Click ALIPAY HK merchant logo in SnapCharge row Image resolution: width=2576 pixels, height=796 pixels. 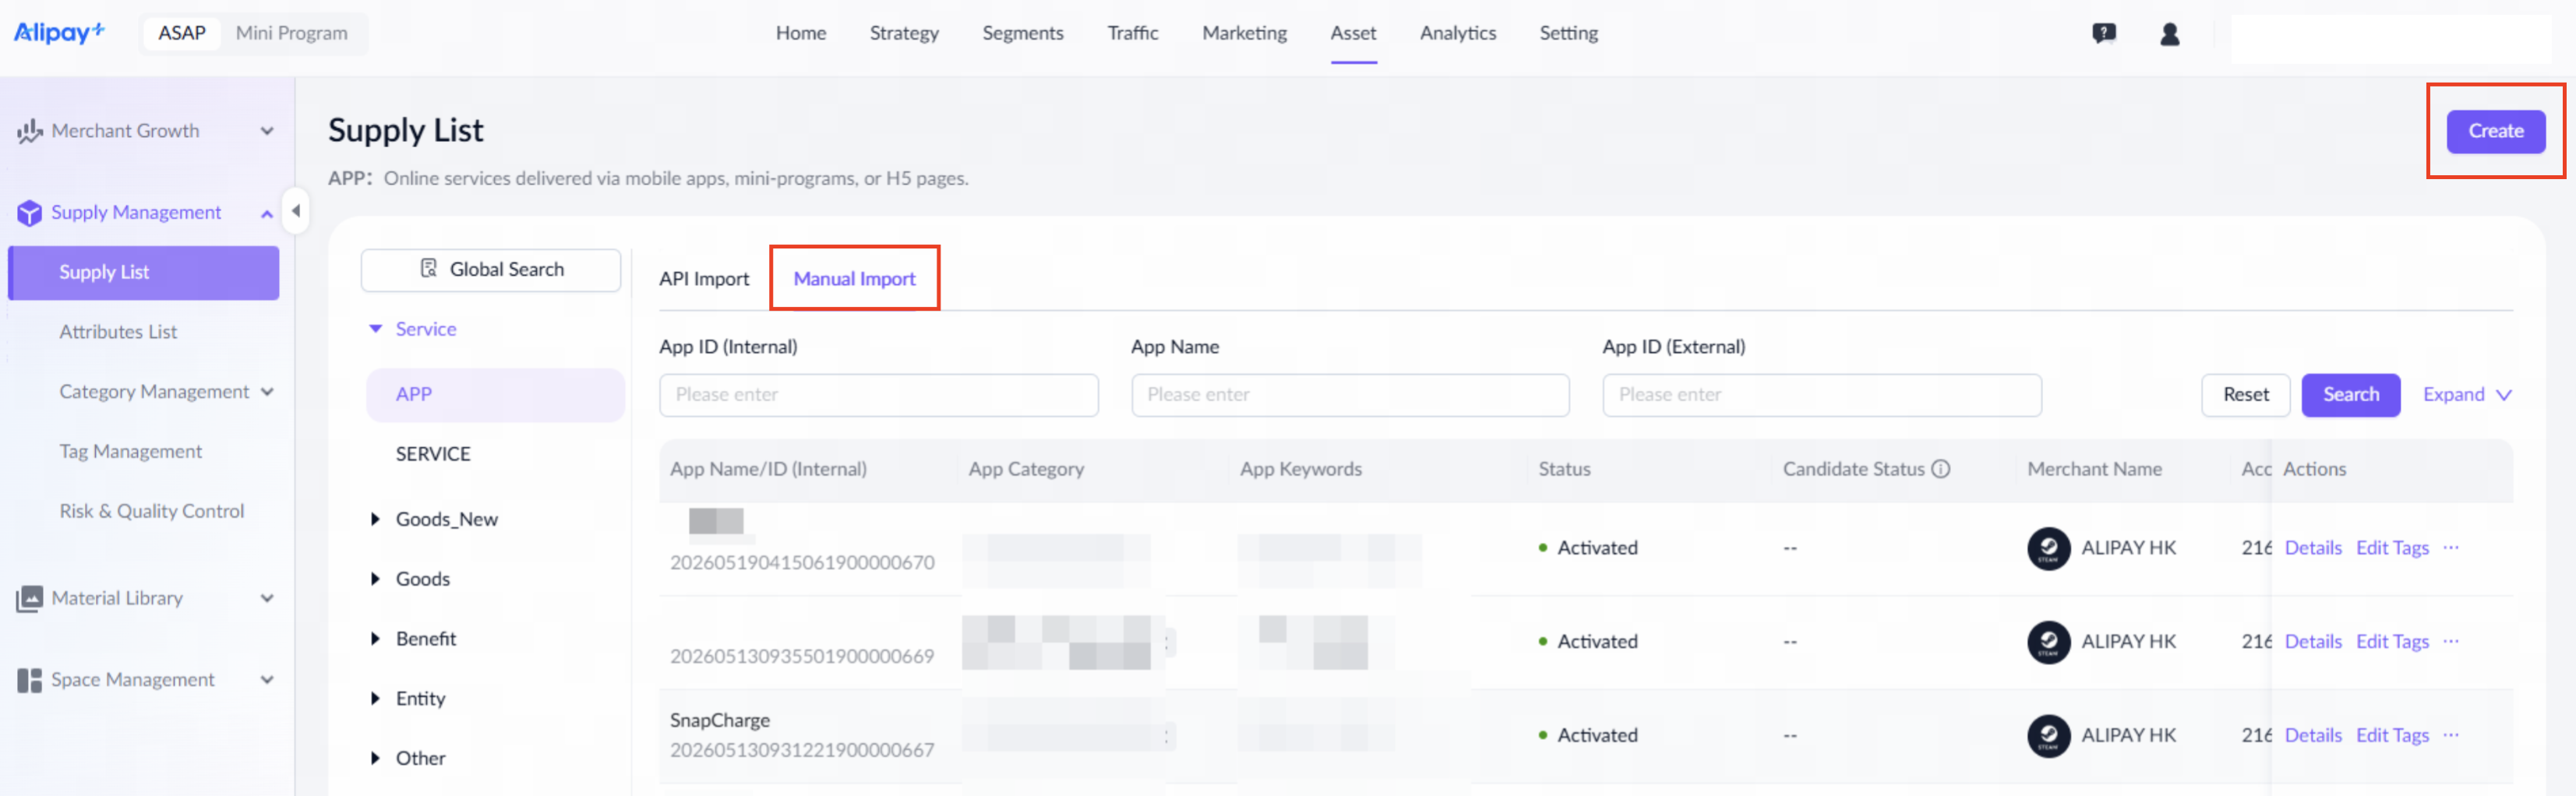point(2048,736)
